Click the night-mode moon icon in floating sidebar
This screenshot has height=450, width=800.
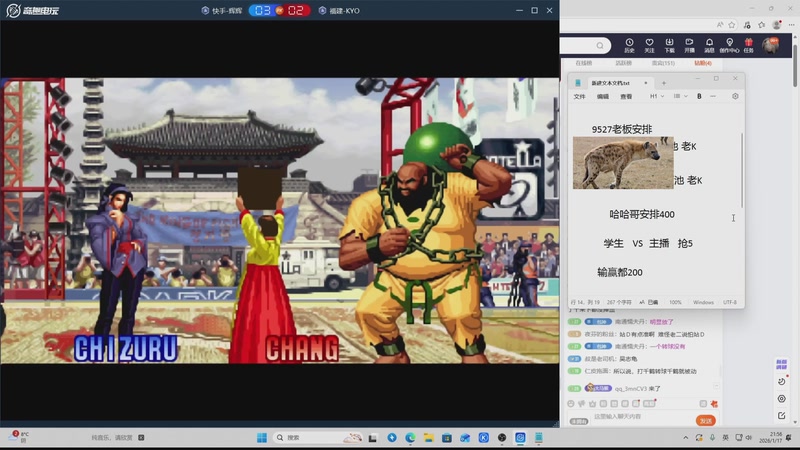pyautogui.click(x=782, y=382)
